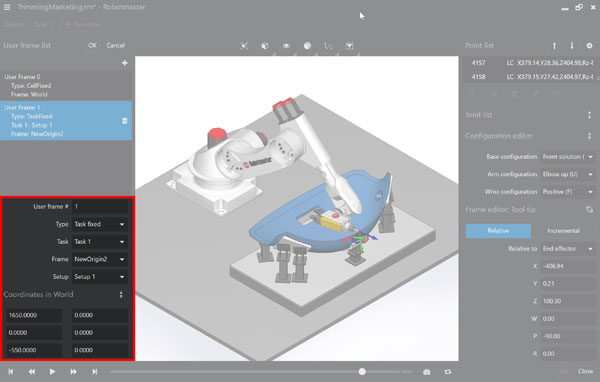Click the X value field -406.94
Screen dimensions: 600x382
(567, 266)
